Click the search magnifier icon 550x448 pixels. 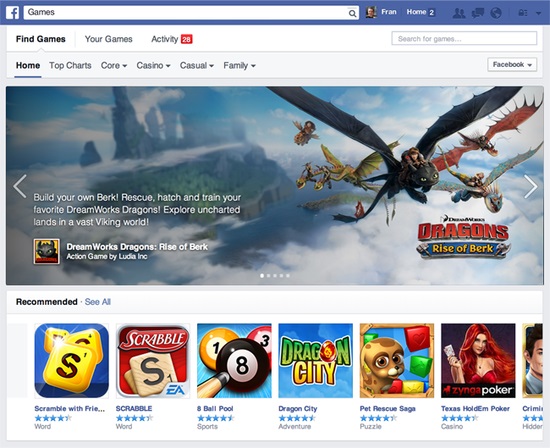tap(352, 13)
